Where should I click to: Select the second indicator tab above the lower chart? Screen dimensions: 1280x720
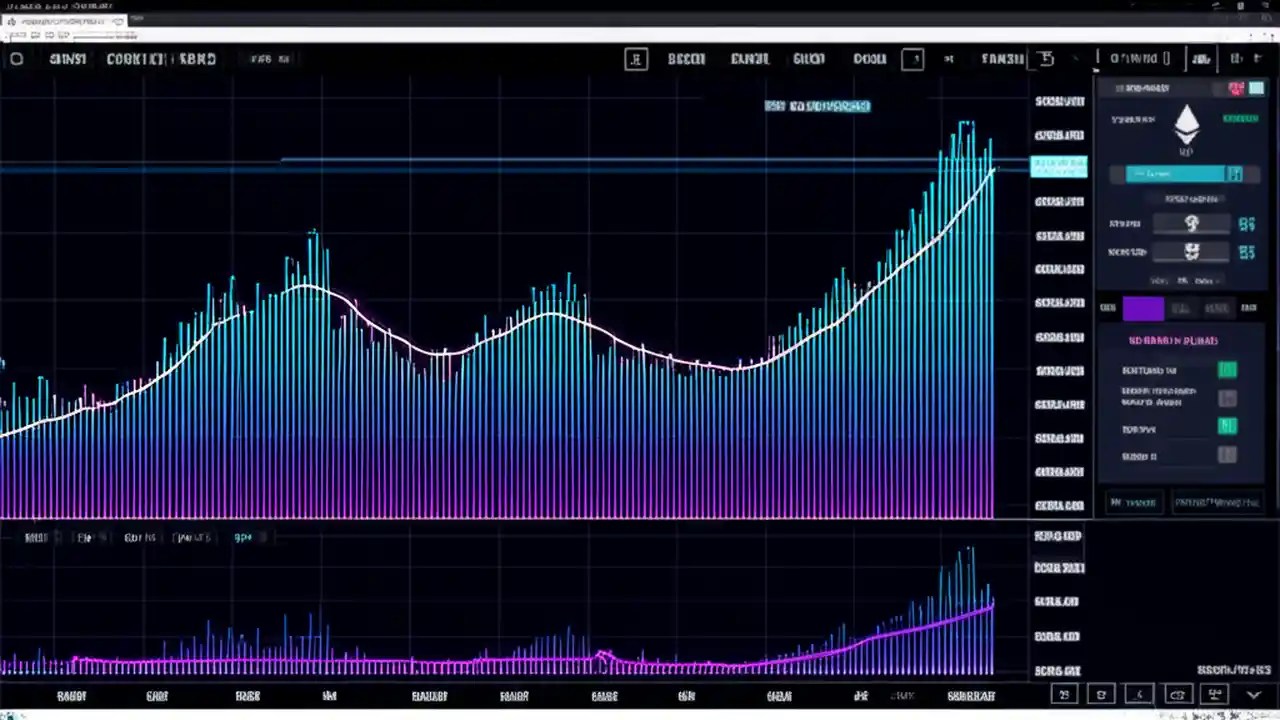point(84,537)
